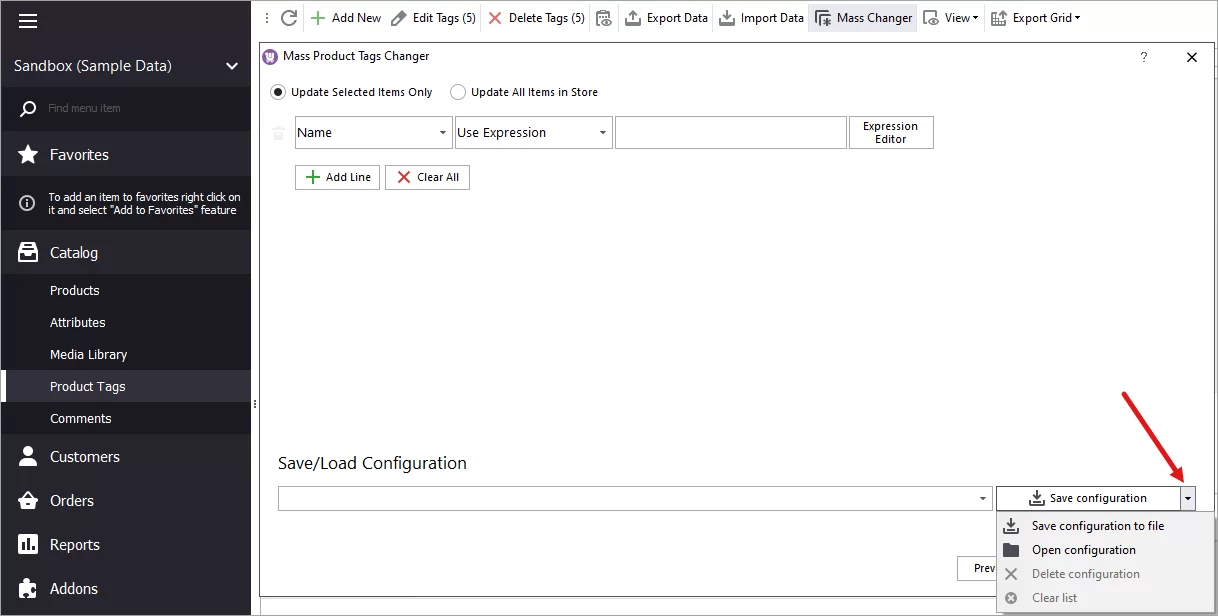Image resolution: width=1218 pixels, height=616 pixels.
Task: Open the View dropdown in the toolbar
Action: 949,17
